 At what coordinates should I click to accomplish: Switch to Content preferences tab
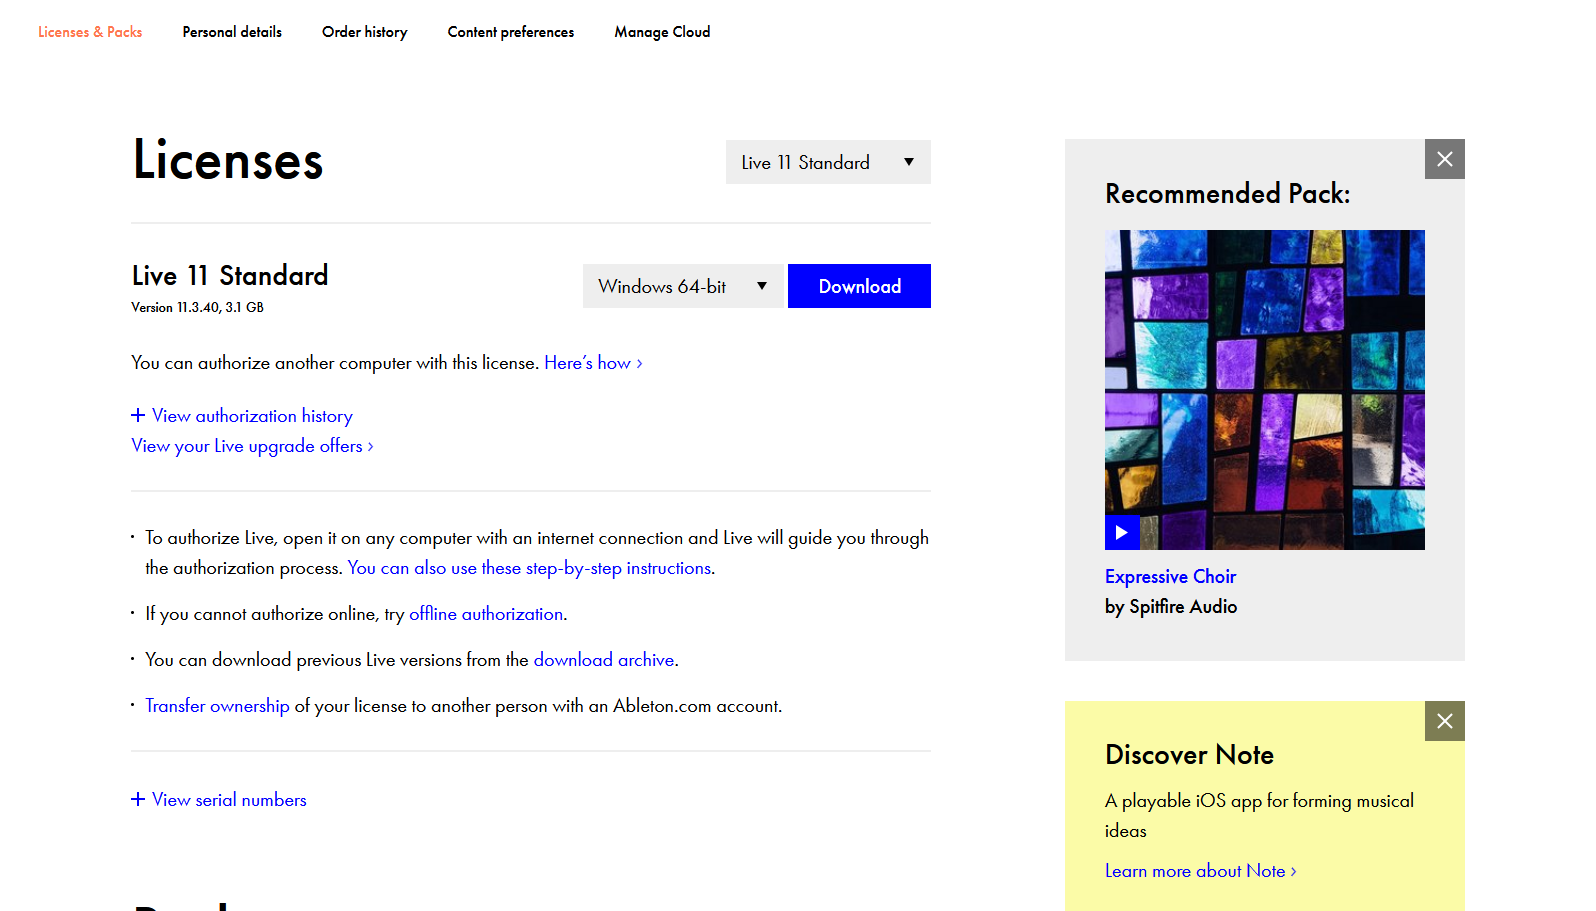point(511,32)
